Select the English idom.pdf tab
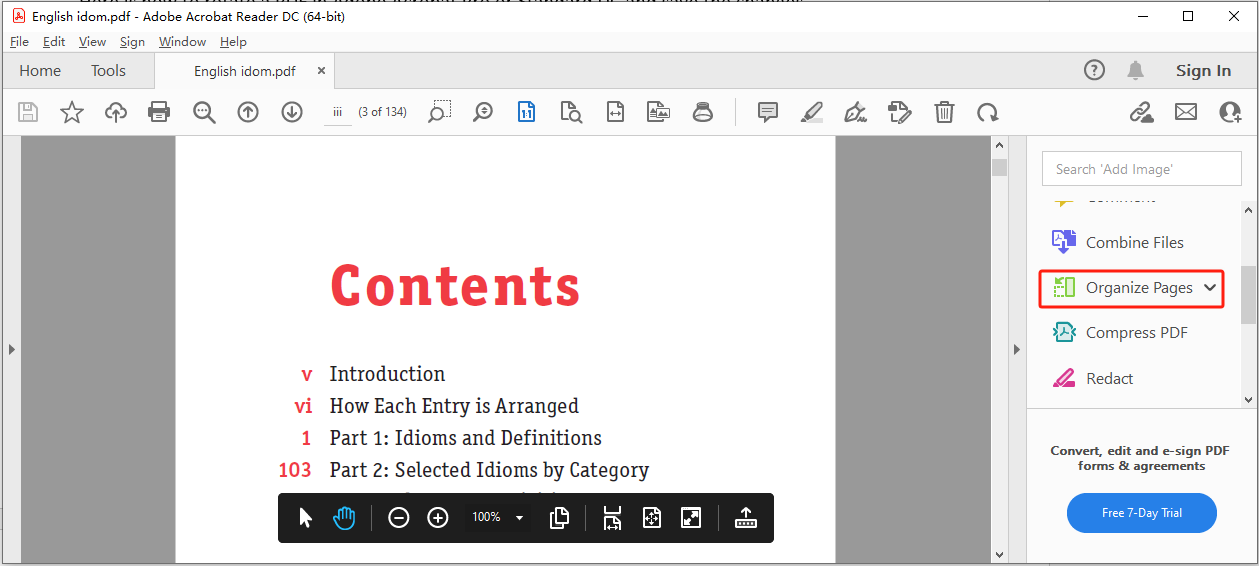The height and width of the screenshot is (566, 1259). pos(244,71)
